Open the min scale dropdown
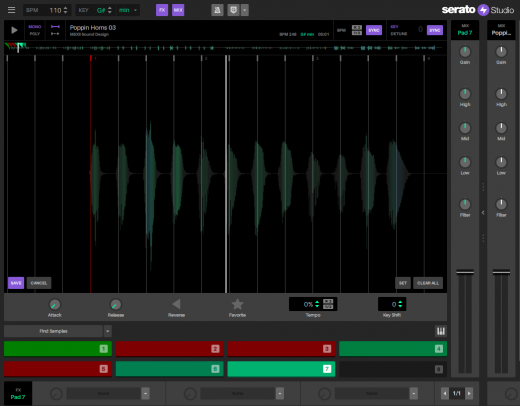The height and width of the screenshot is (406, 520). [128, 10]
